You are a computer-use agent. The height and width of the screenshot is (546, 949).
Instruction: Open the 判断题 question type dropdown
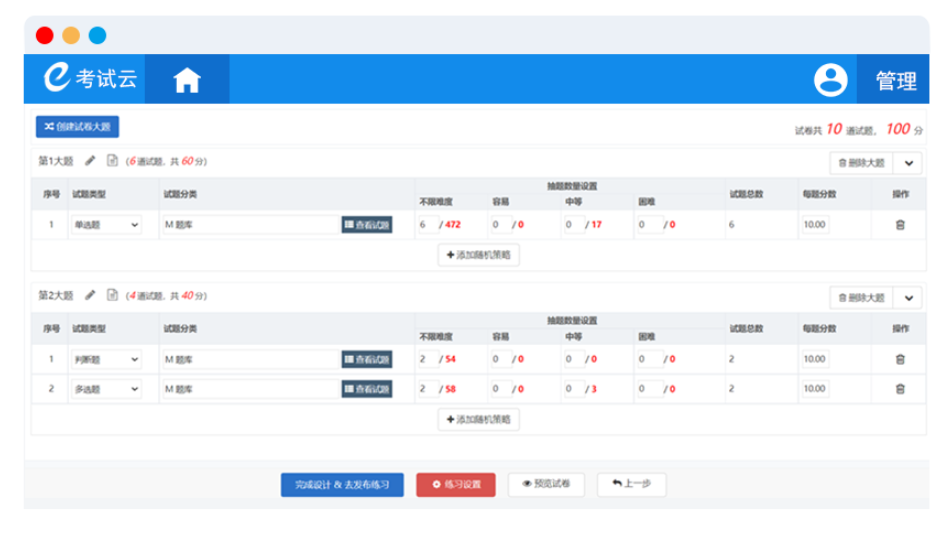pyautogui.click(x=106, y=359)
